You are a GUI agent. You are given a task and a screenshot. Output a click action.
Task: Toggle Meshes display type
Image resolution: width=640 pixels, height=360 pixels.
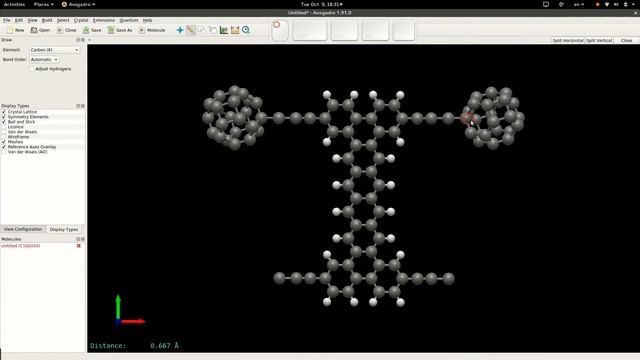[x=4, y=142]
